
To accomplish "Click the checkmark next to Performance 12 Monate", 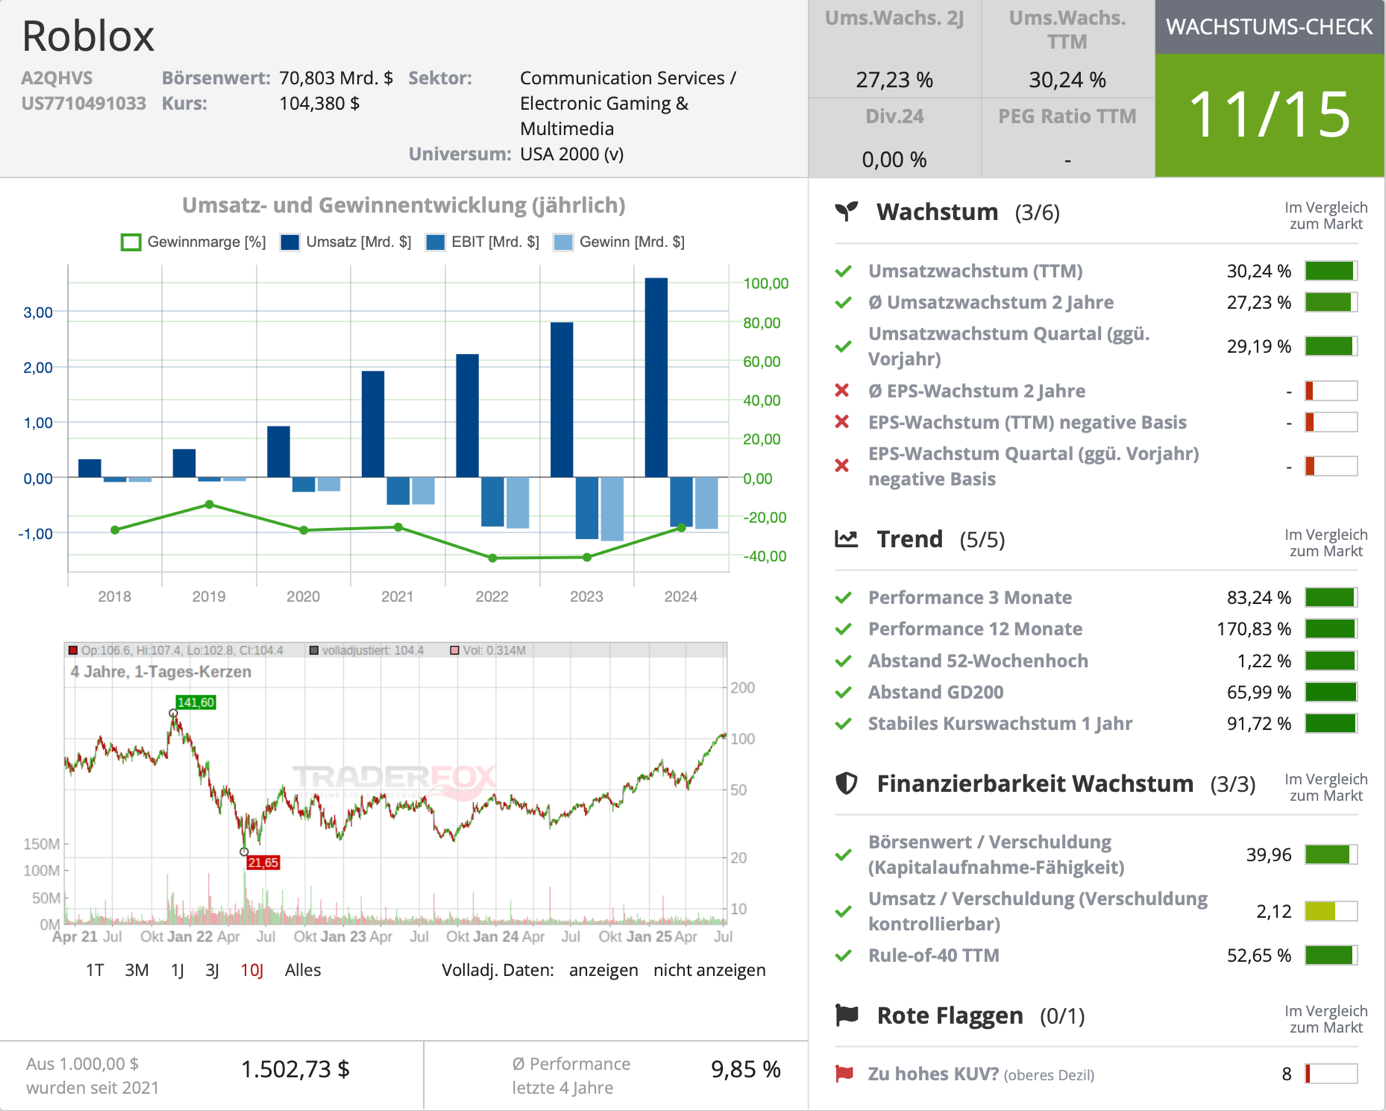I will click(843, 629).
